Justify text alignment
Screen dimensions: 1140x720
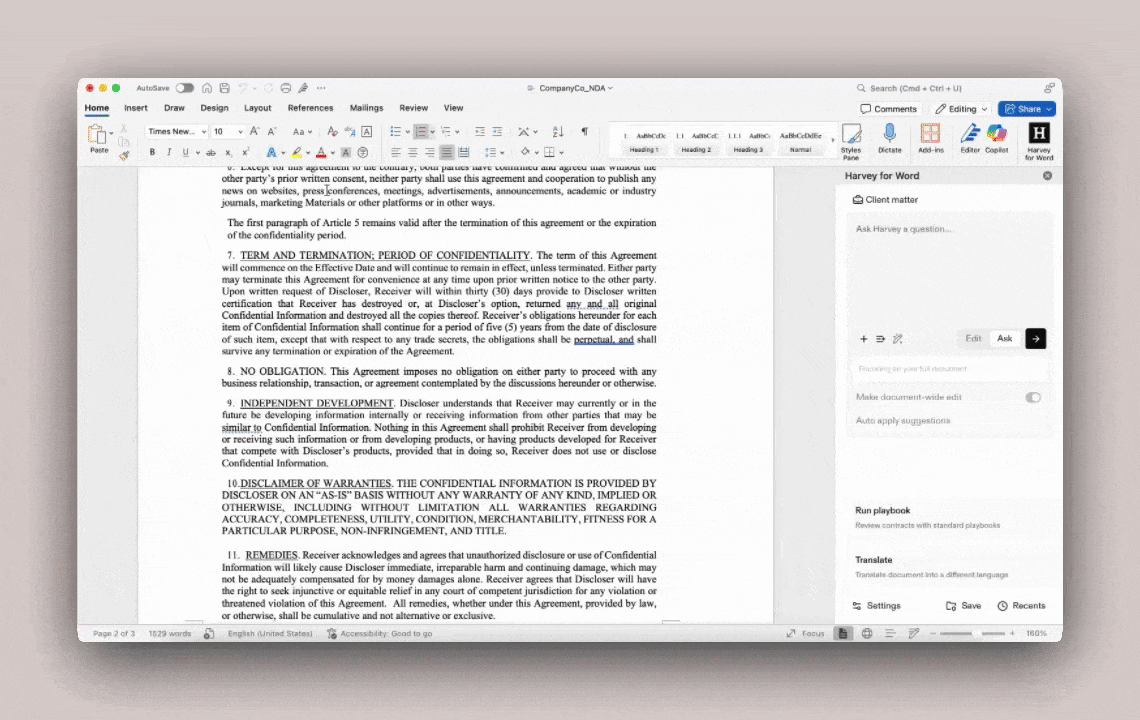pos(446,152)
